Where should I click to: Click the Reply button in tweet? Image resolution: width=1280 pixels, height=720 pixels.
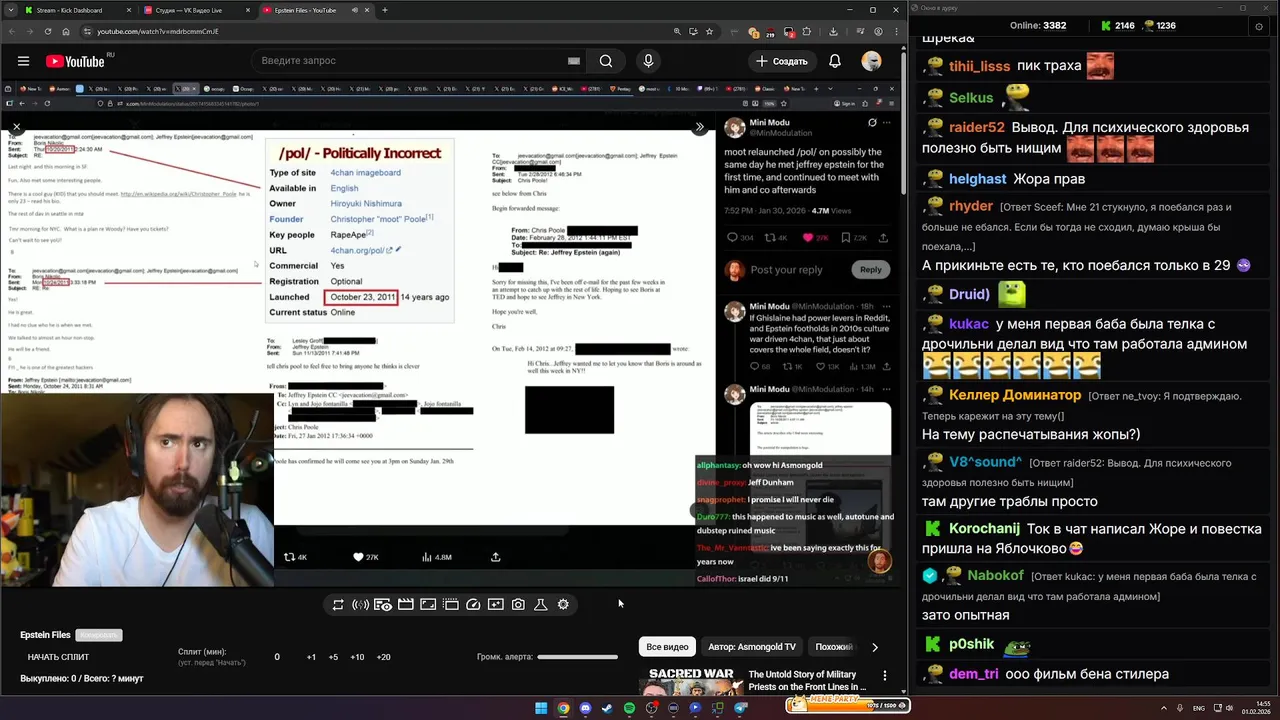point(871,269)
